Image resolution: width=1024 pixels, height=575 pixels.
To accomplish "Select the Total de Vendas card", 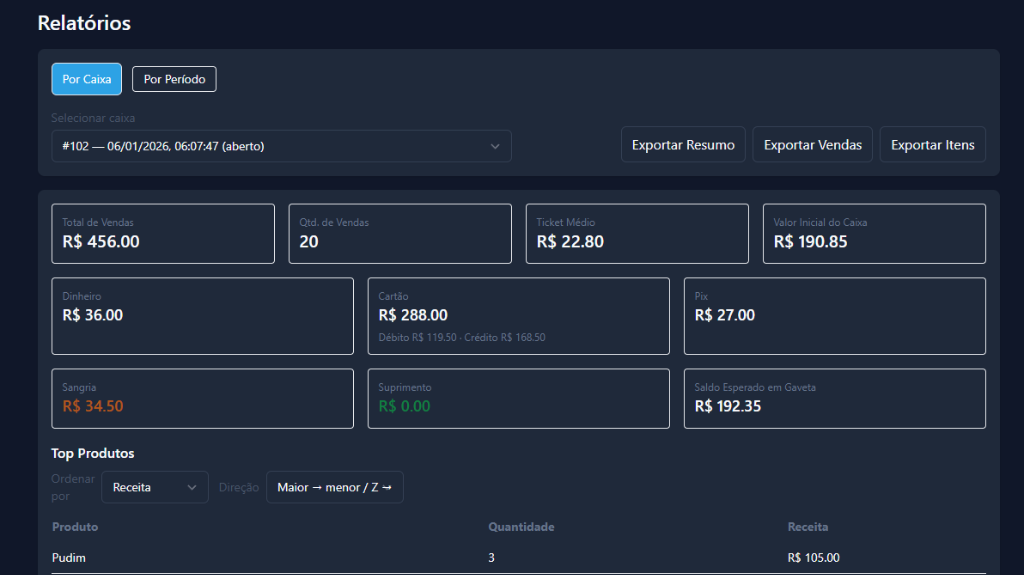I will [x=163, y=234].
